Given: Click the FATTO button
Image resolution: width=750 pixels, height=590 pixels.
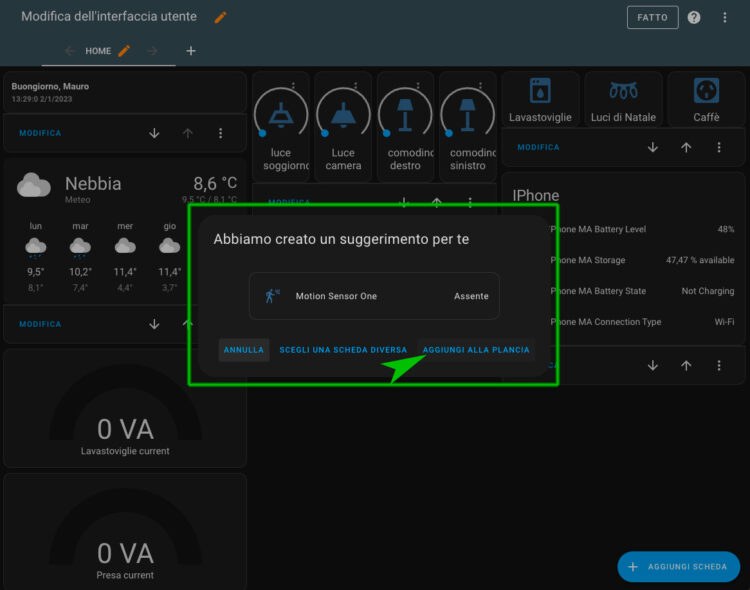Looking at the screenshot, I should click(652, 17).
